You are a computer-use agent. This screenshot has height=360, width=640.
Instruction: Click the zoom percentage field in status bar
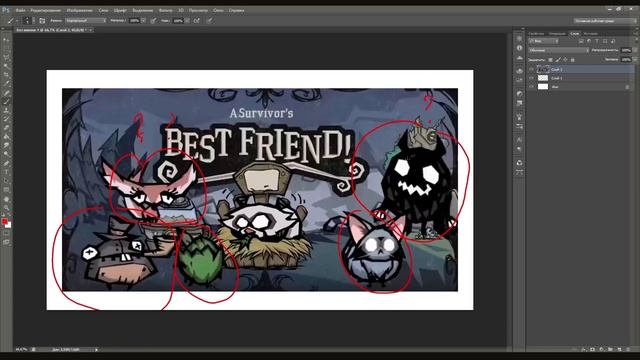point(21,349)
